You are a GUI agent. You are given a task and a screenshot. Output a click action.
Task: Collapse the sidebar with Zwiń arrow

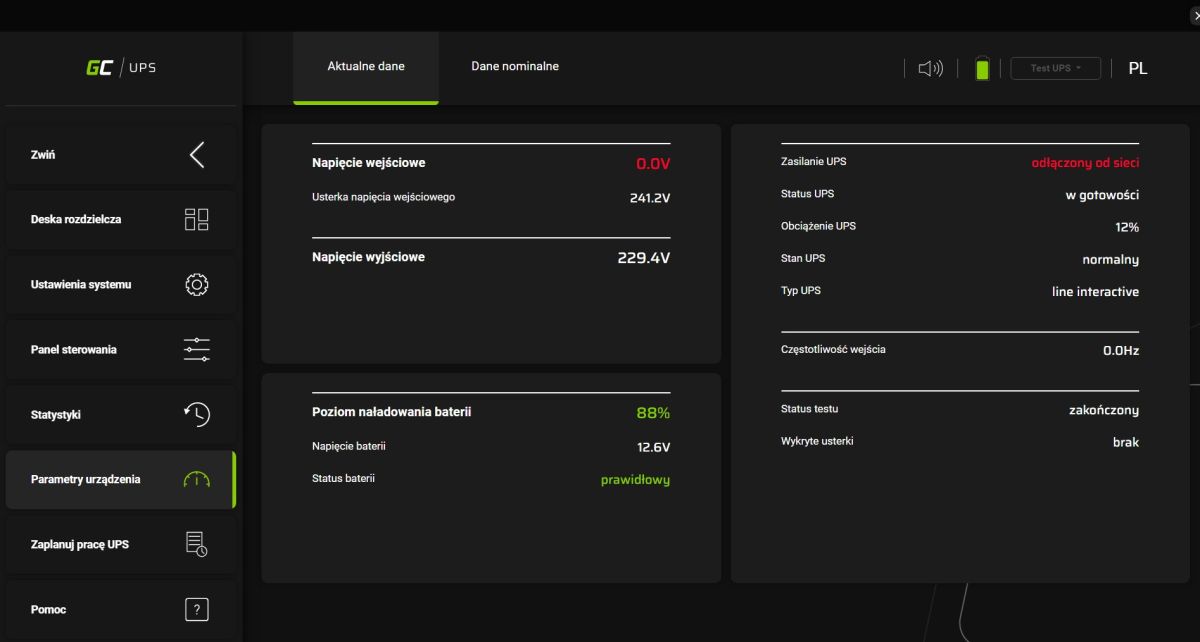click(197, 155)
